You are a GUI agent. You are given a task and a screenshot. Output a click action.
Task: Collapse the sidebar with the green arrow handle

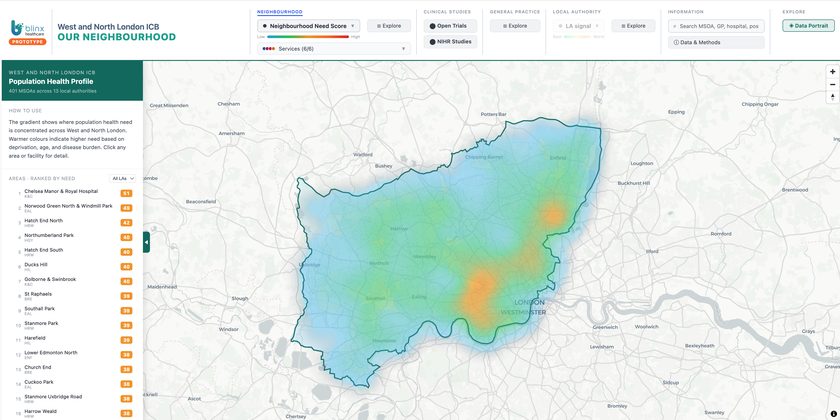point(146,242)
